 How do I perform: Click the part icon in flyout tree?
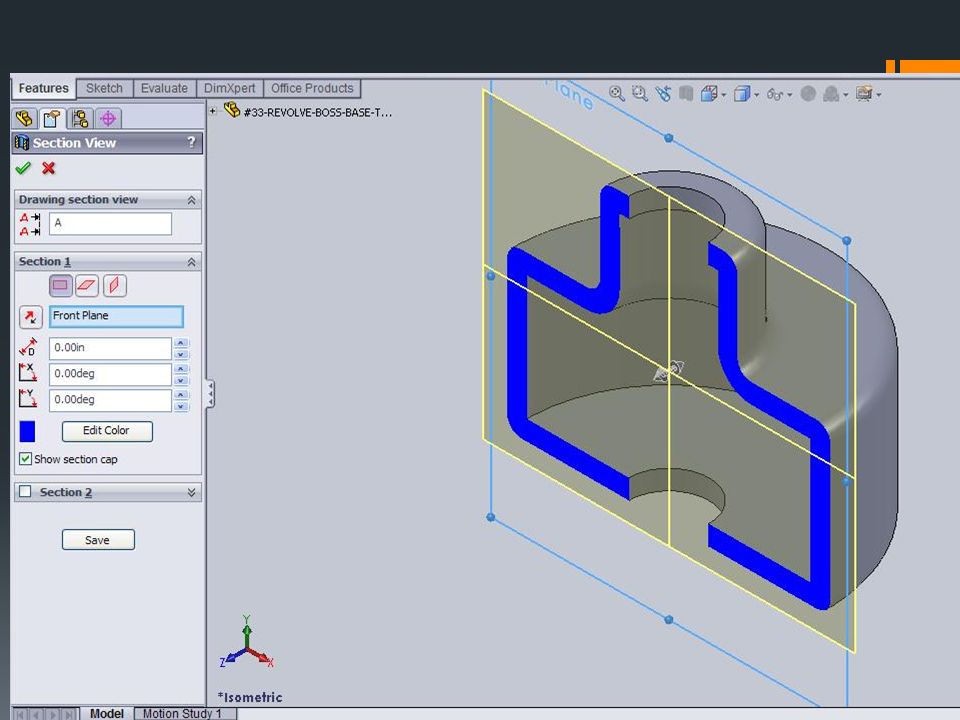[x=231, y=110]
